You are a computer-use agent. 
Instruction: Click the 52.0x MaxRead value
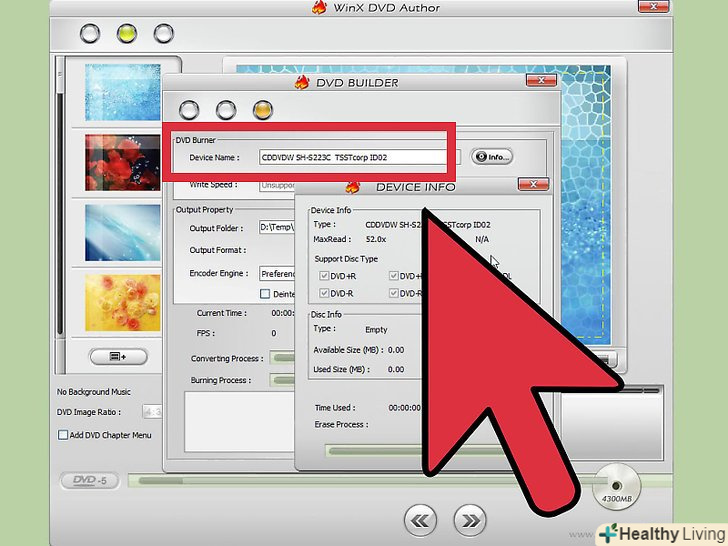376,240
